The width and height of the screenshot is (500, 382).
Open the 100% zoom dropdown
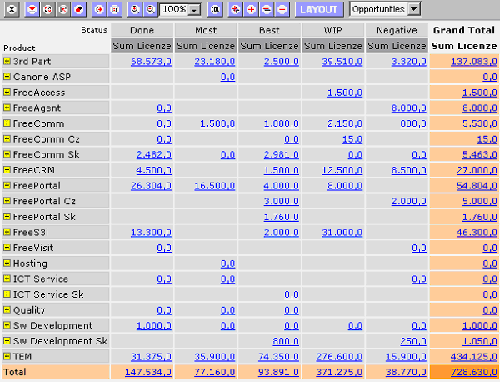click(194, 9)
